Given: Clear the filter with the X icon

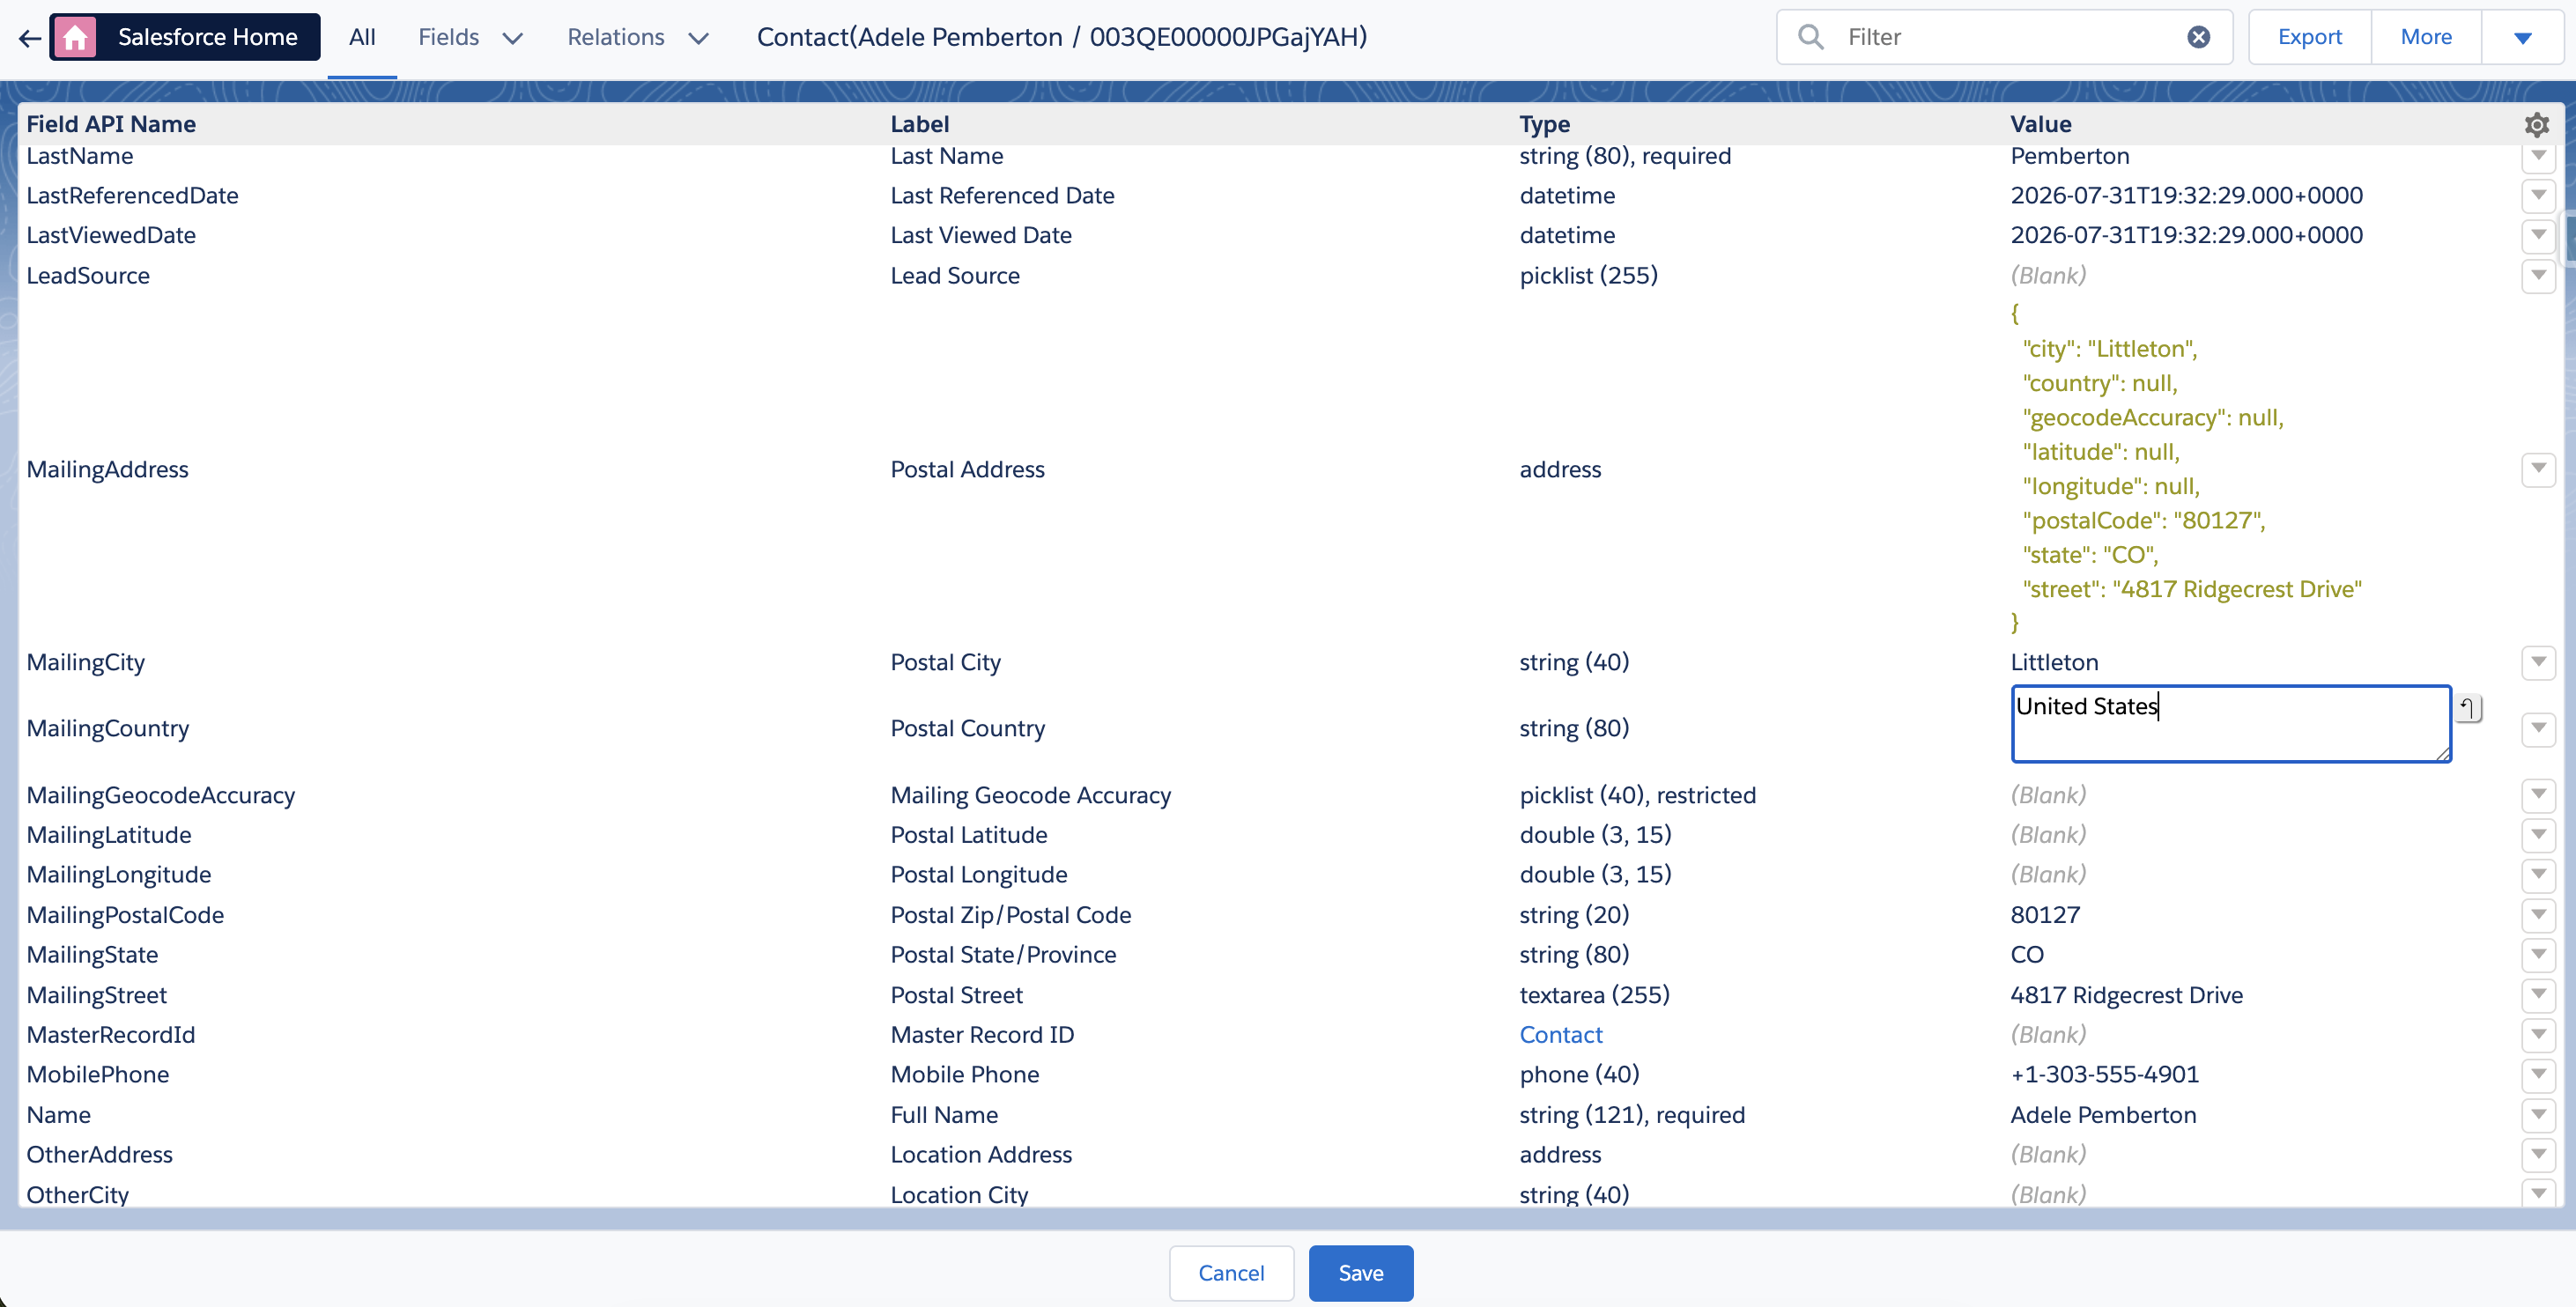Looking at the screenshot, I should pyautogui.click(x=2198, y=37).
